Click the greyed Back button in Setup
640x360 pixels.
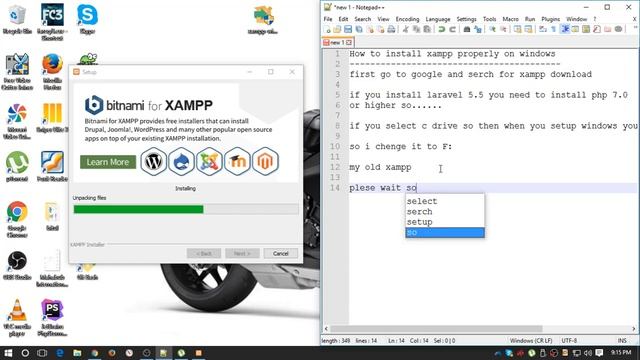pos(204,253)
